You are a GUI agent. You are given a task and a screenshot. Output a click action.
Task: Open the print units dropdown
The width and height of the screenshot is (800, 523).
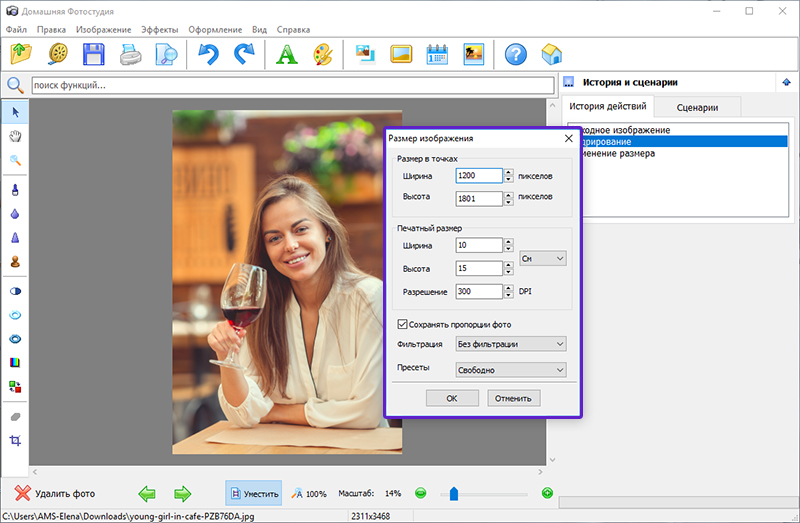[543, 258]
